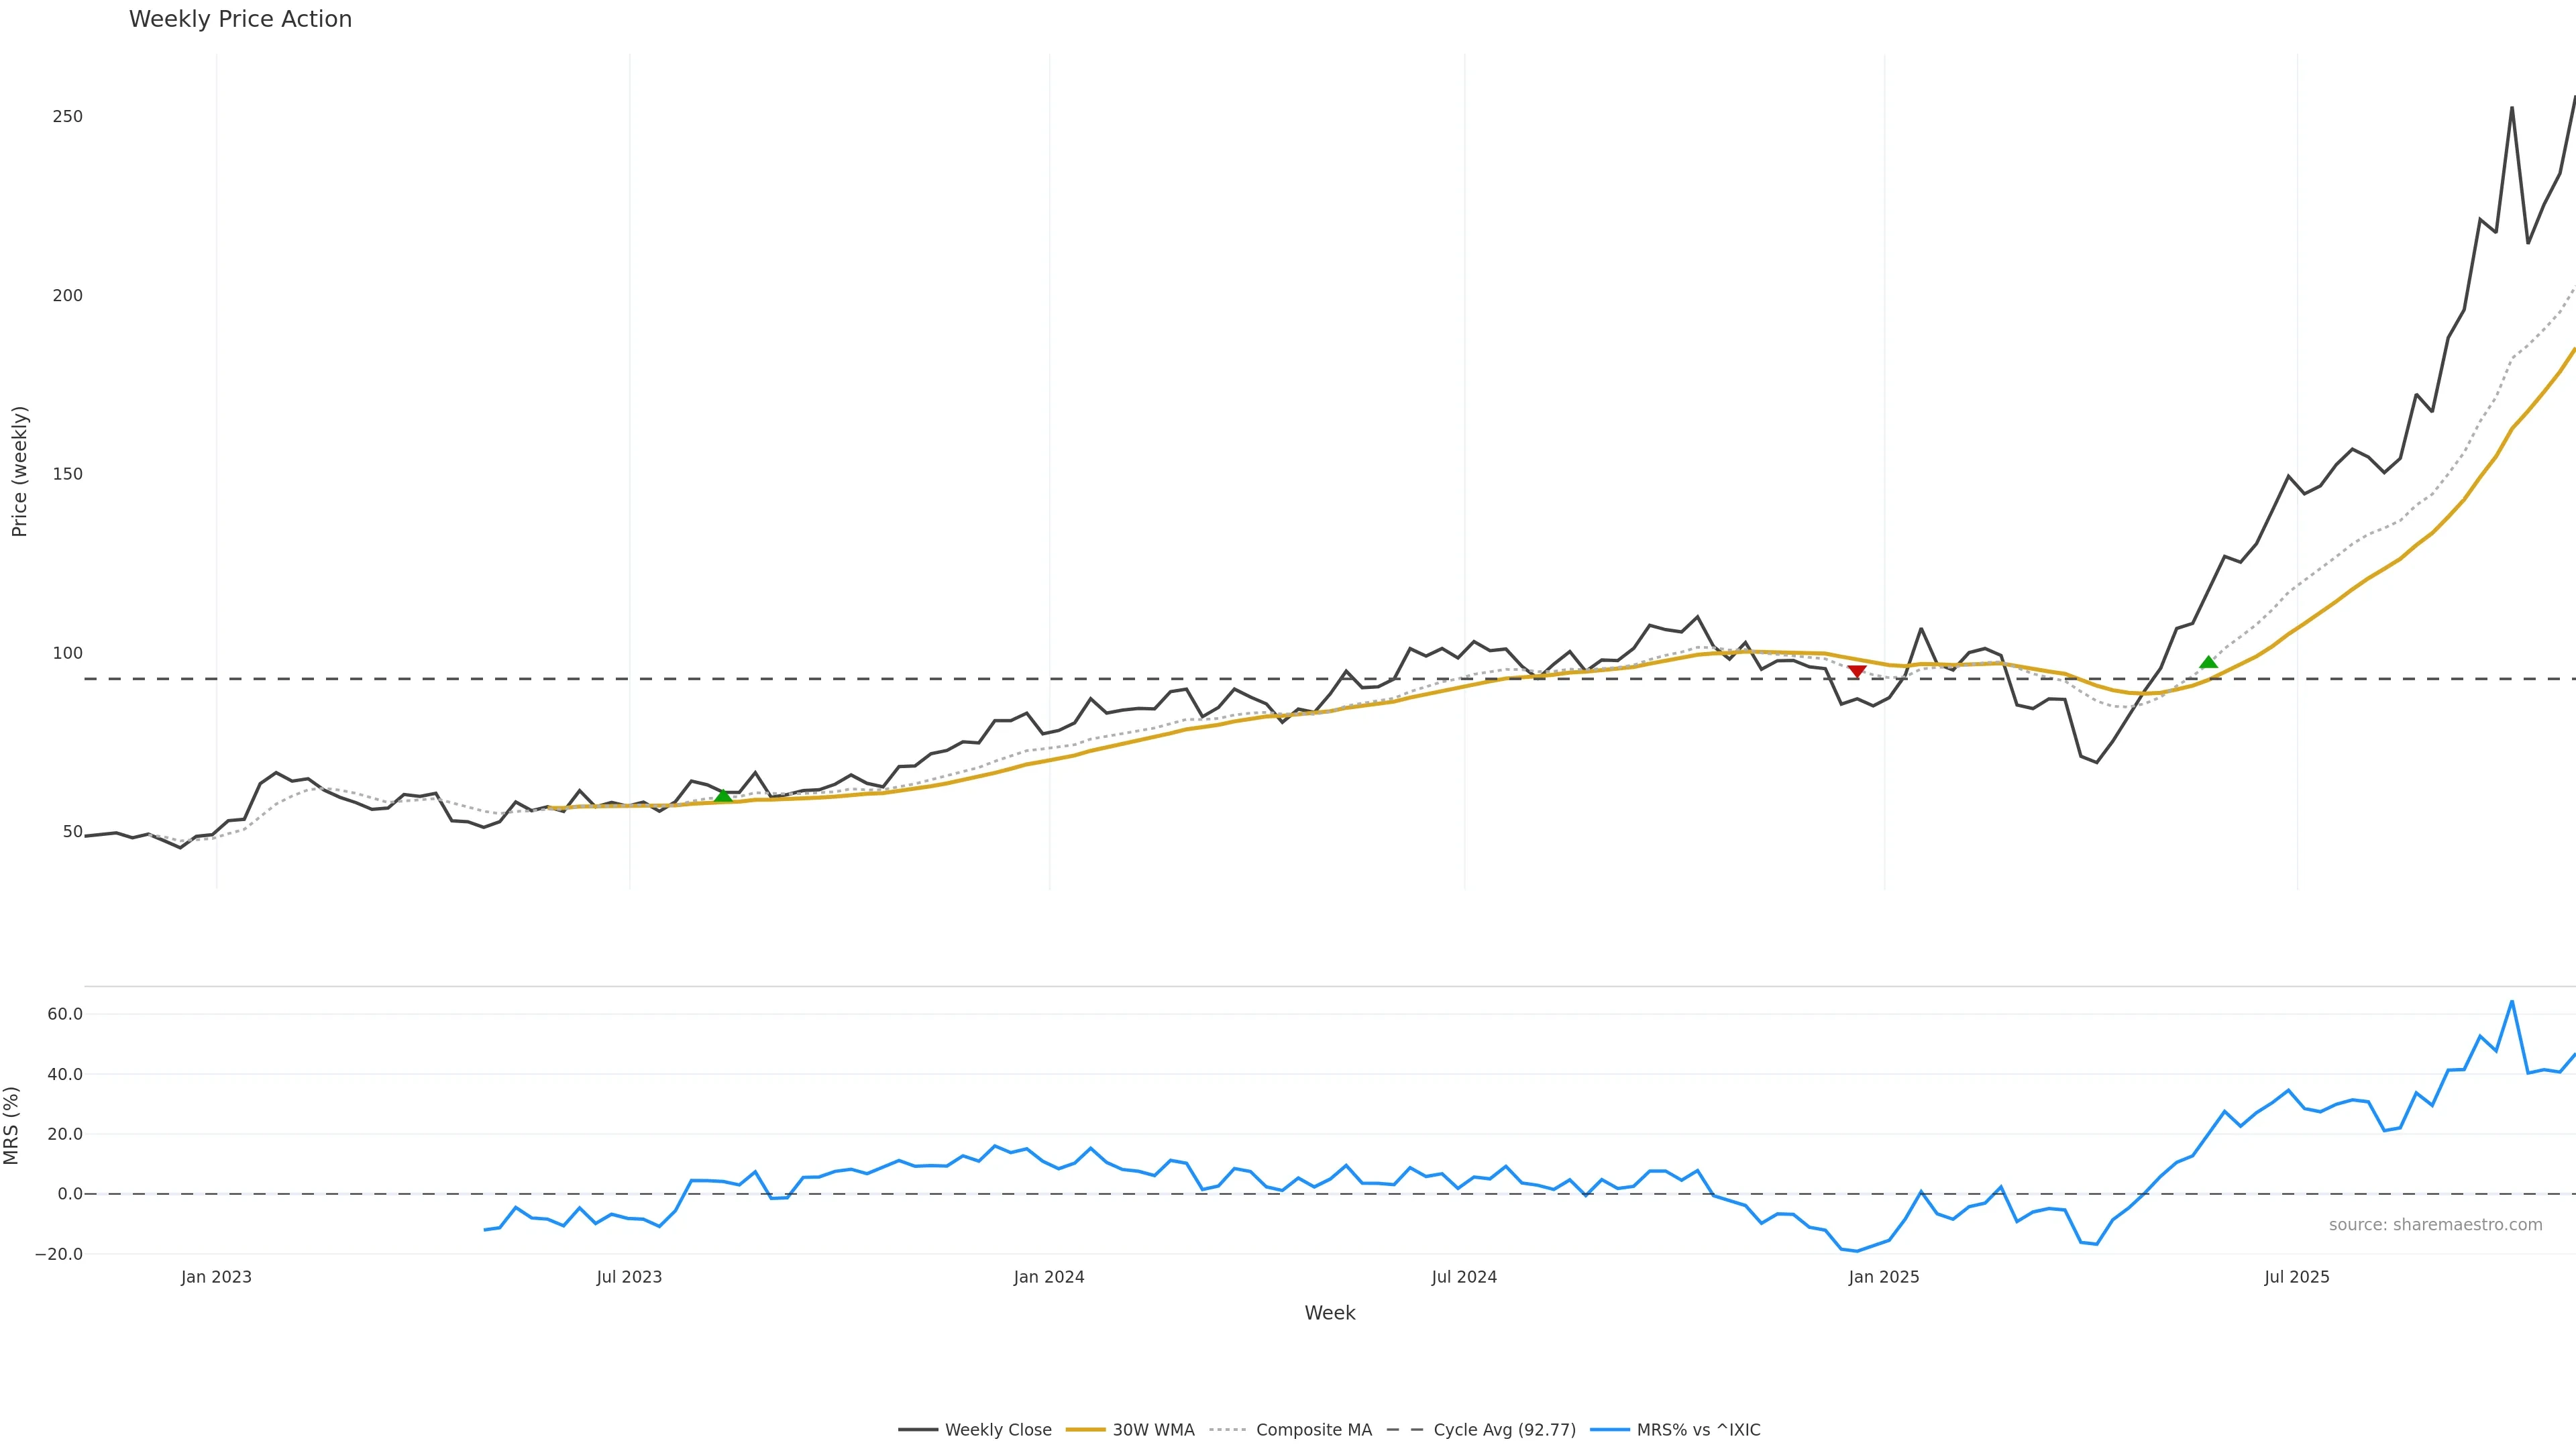The height and width of the screenshot is (1449, 2576).
Task: Click the dotted Composite MA legend swatch
Action: coord(1228,1430)
